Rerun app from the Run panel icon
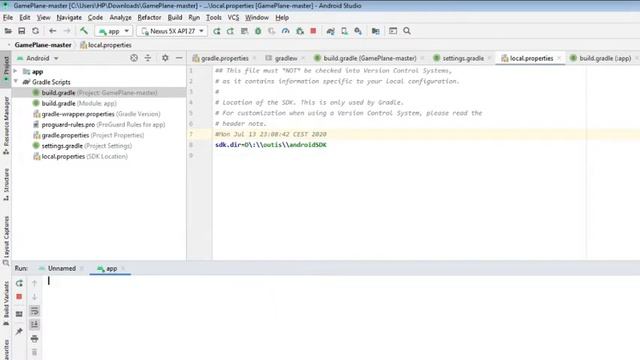This screenshot has width=640, height=360. [19, 283]
